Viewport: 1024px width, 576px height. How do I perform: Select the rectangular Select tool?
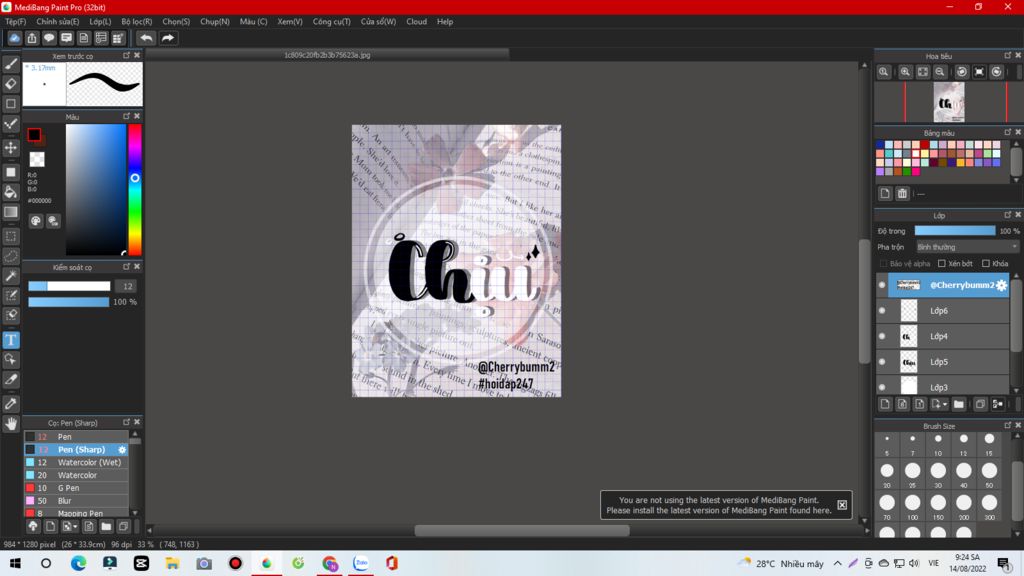(11, 236)
